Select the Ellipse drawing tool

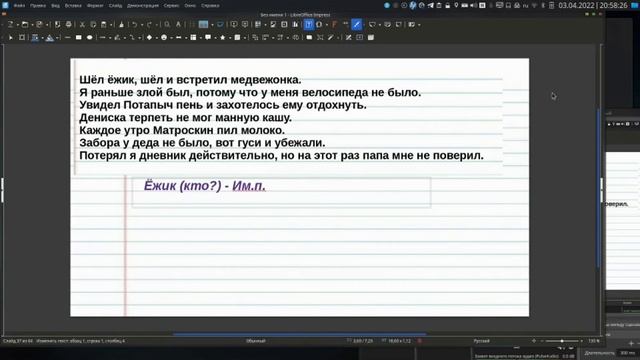(x=89, y=38)
